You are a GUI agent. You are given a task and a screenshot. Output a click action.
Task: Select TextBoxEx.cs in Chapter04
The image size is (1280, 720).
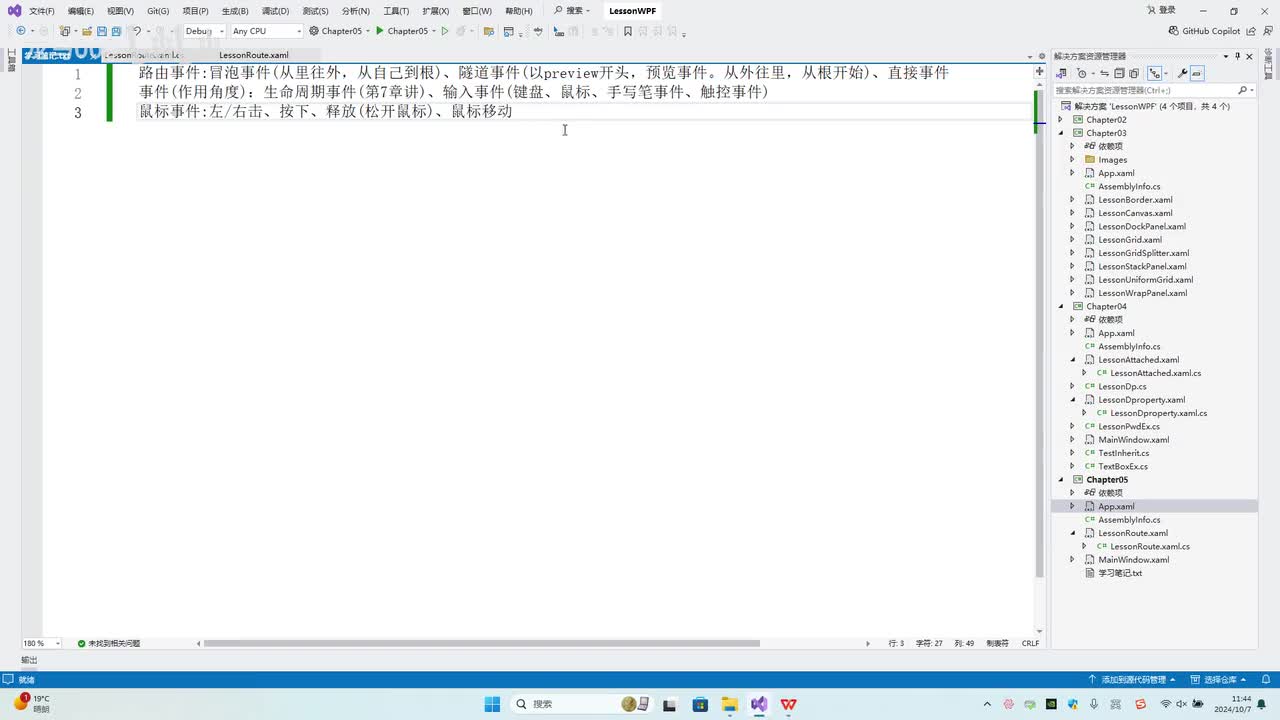click(x=1123, y=466)
